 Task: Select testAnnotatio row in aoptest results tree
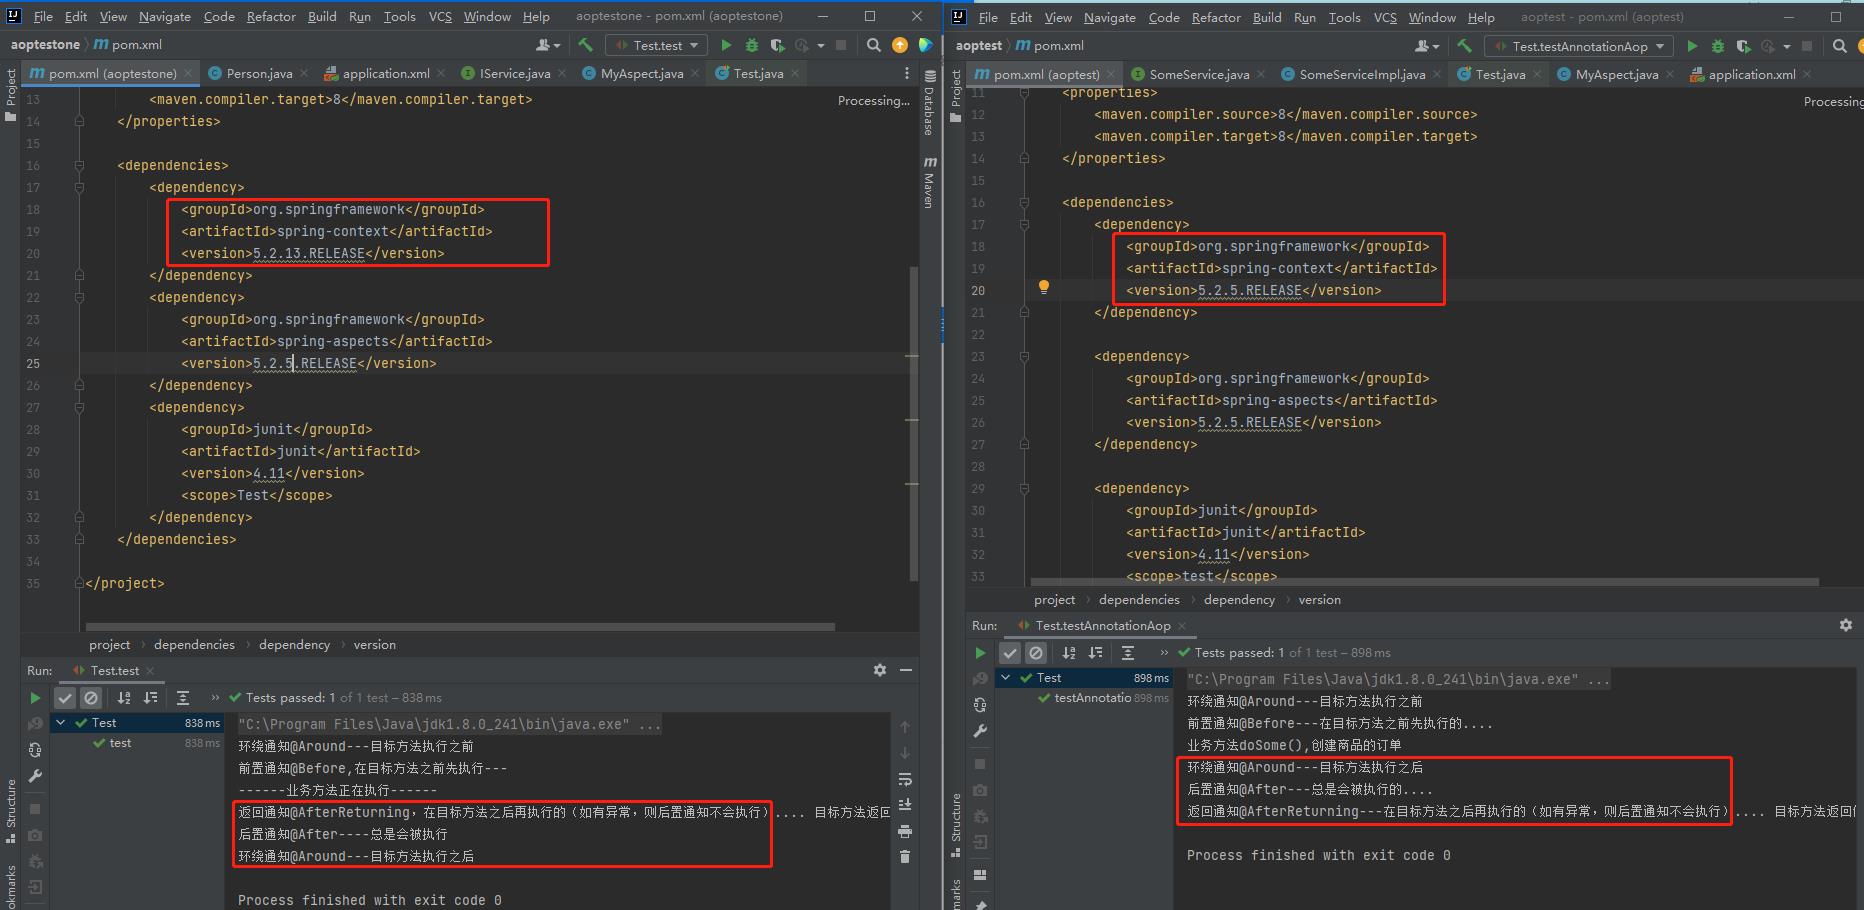click(1083, 698)
